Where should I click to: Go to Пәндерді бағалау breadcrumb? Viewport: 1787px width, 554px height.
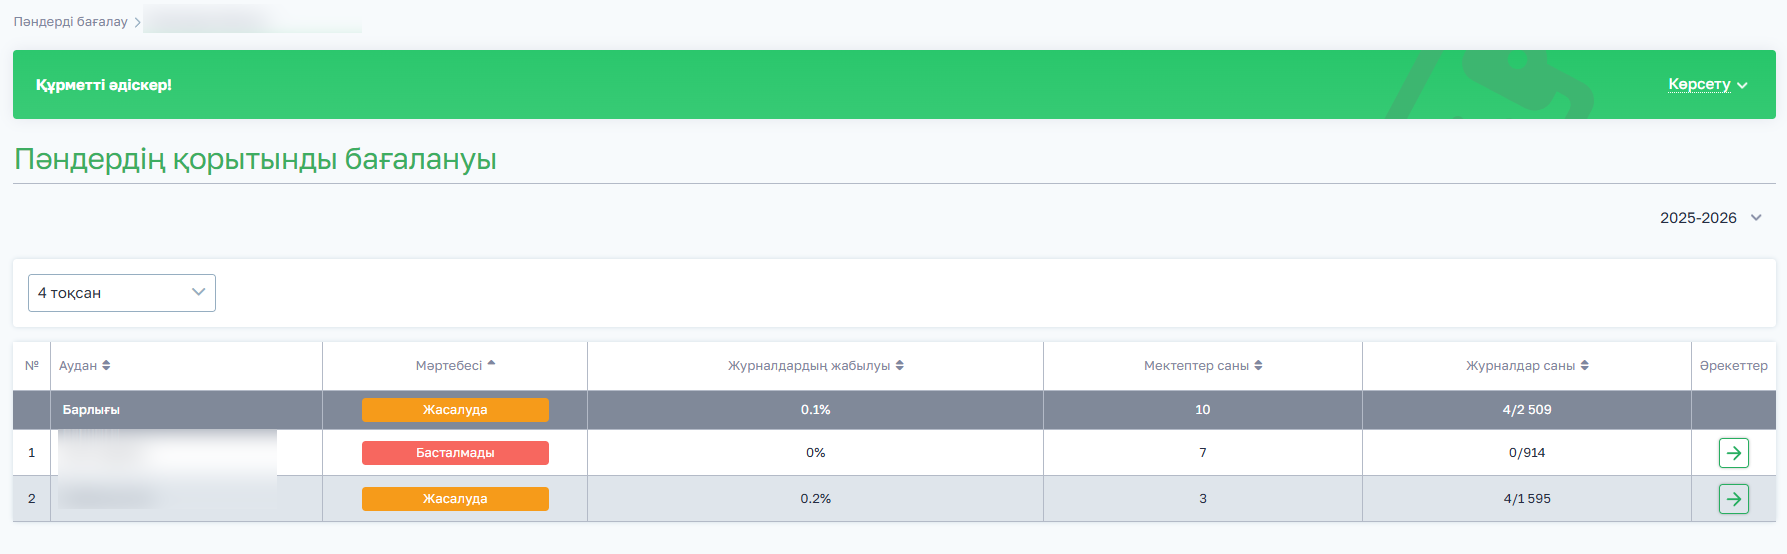tap(70, 21)
